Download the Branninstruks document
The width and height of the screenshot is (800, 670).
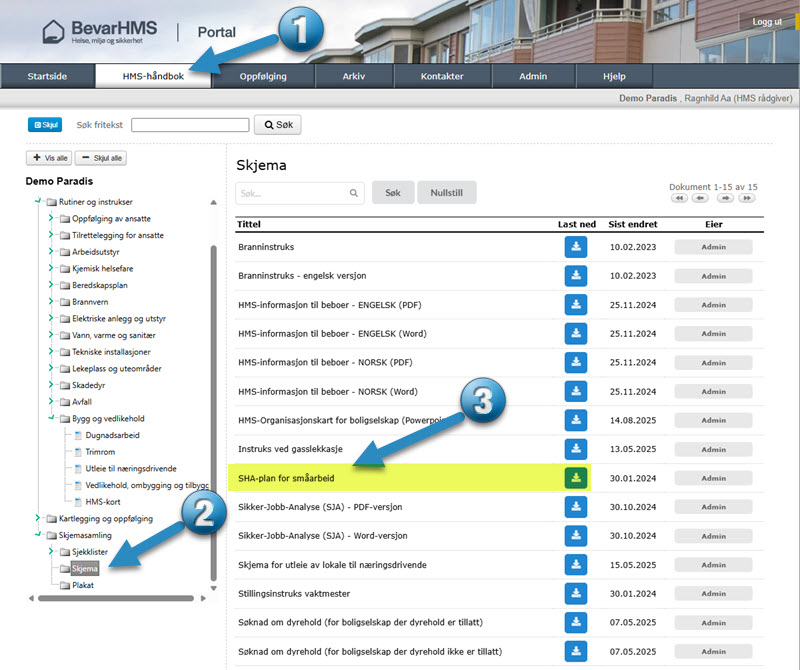(x=576, y=246)
